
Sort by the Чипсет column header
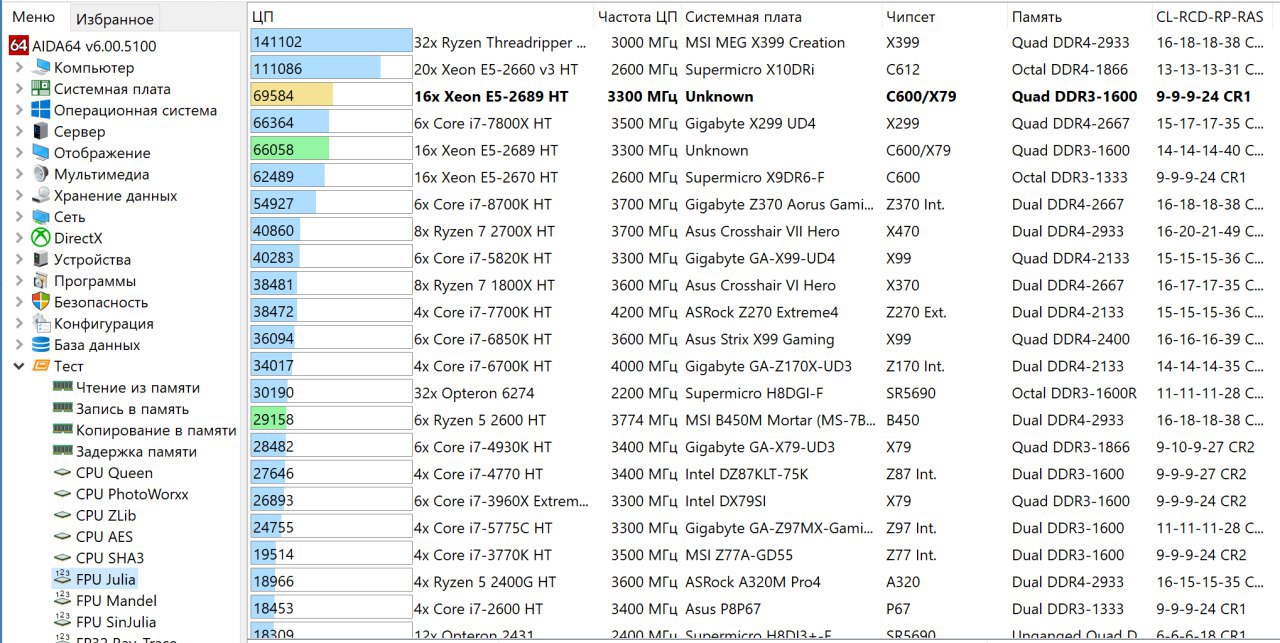click(944, 16)
